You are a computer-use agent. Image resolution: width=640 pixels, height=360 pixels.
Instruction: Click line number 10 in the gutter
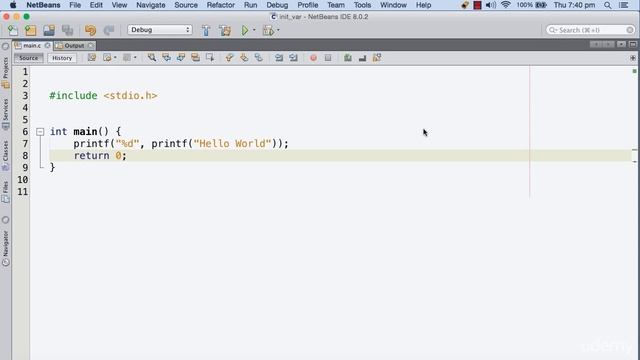[22, 180]
